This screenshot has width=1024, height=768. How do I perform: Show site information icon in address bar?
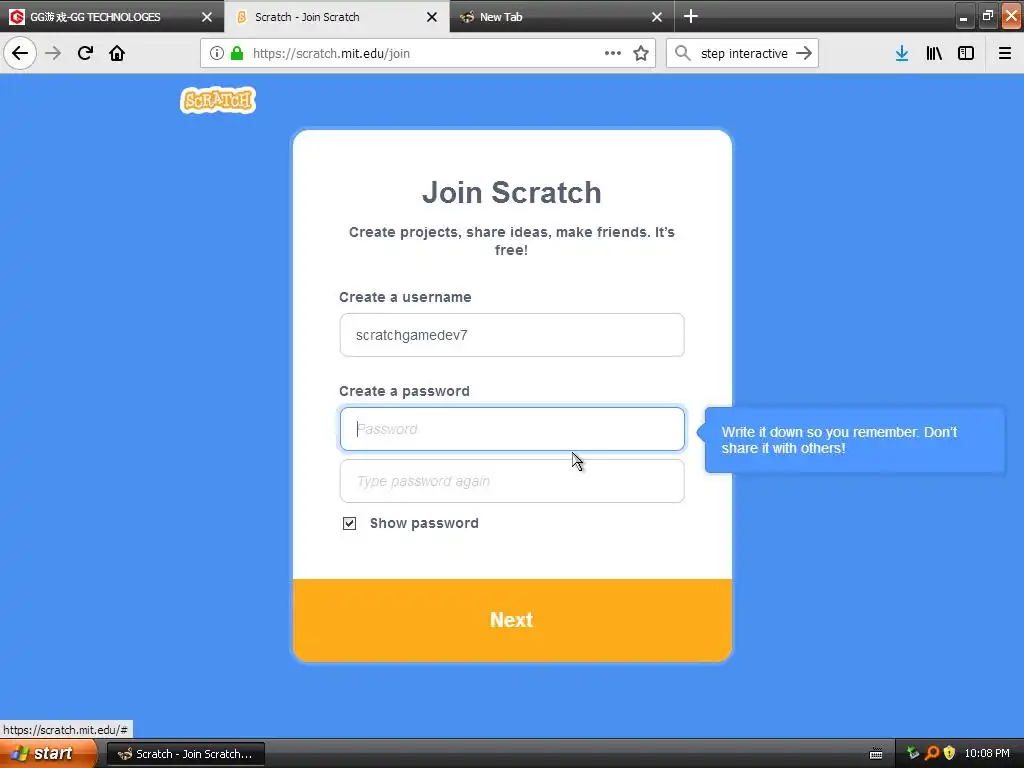217,53
